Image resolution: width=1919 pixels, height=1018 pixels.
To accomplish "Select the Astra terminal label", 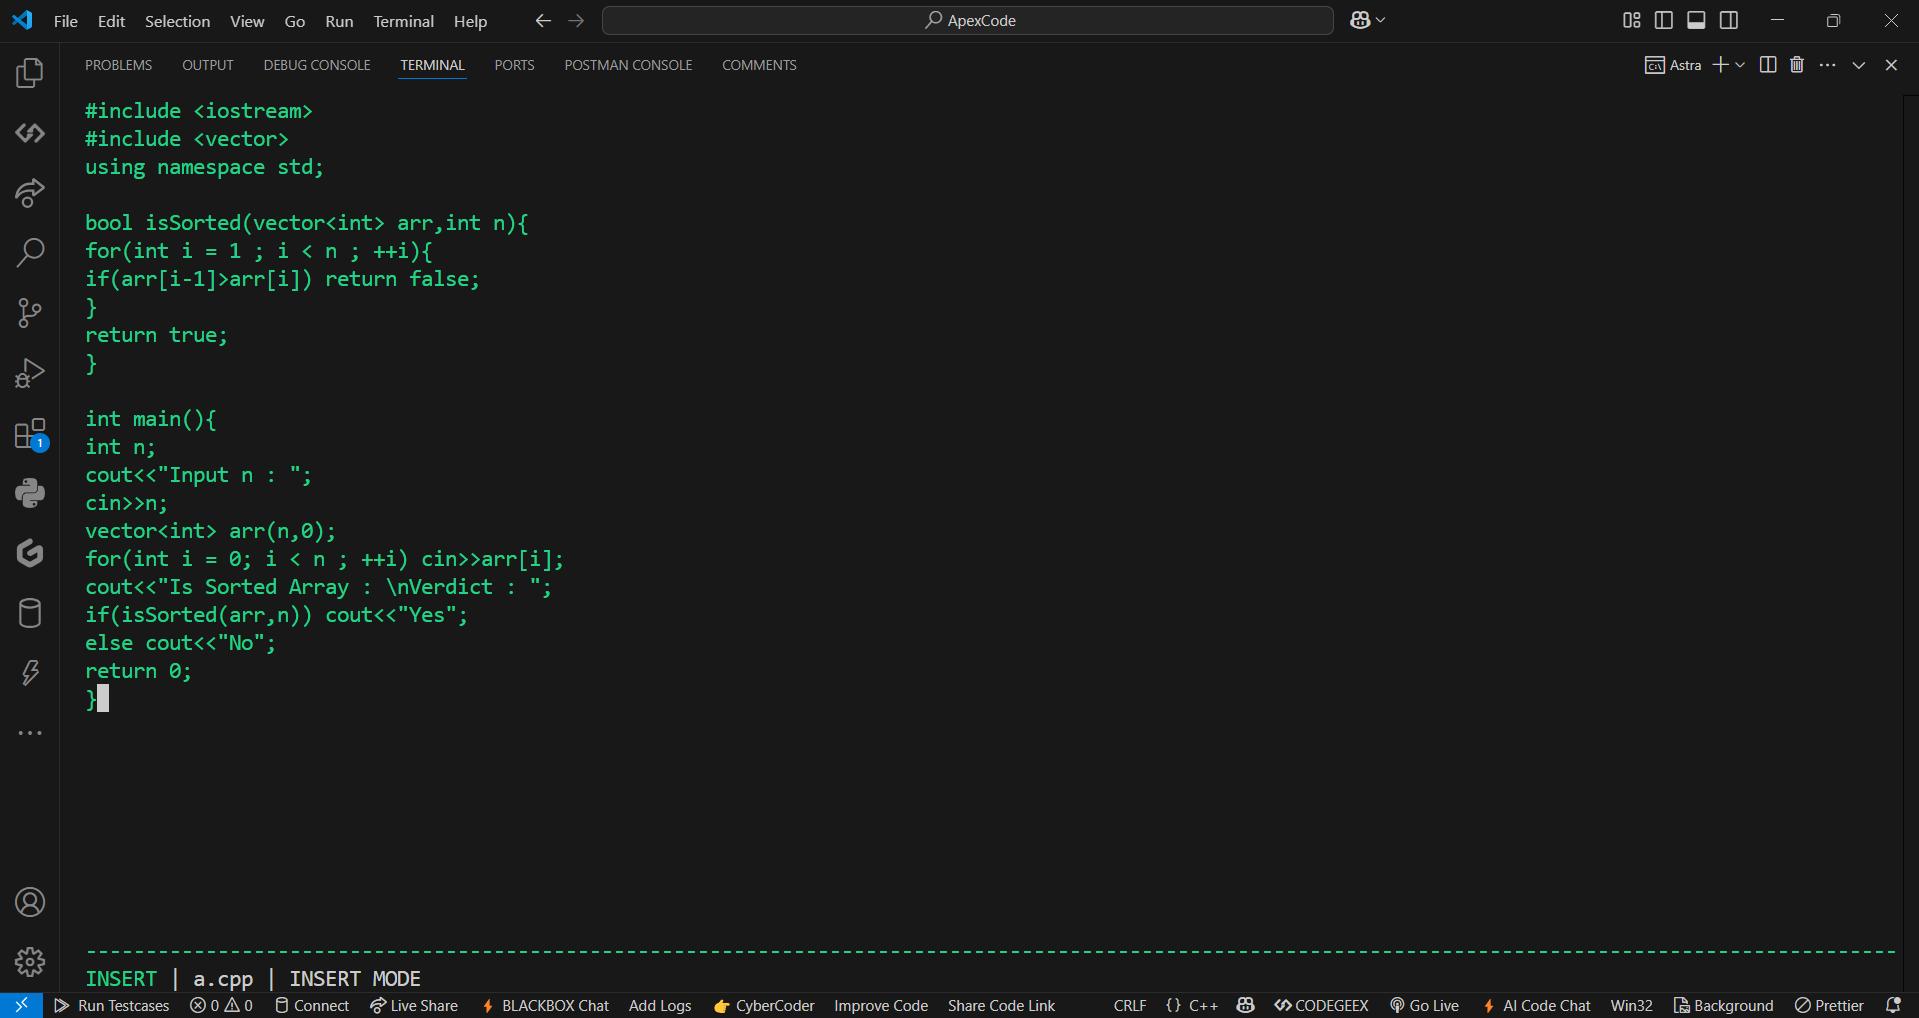I will (1674, 65).
